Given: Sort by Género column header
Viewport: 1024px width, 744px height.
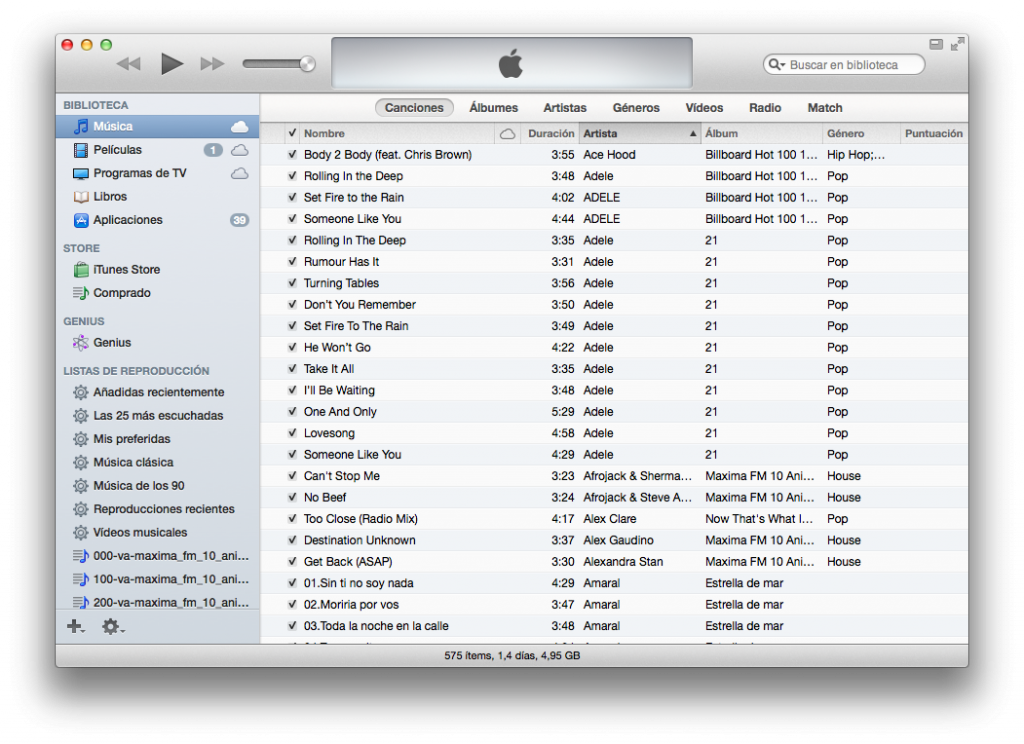Looking at the screenshot, I should pos(861,134).
